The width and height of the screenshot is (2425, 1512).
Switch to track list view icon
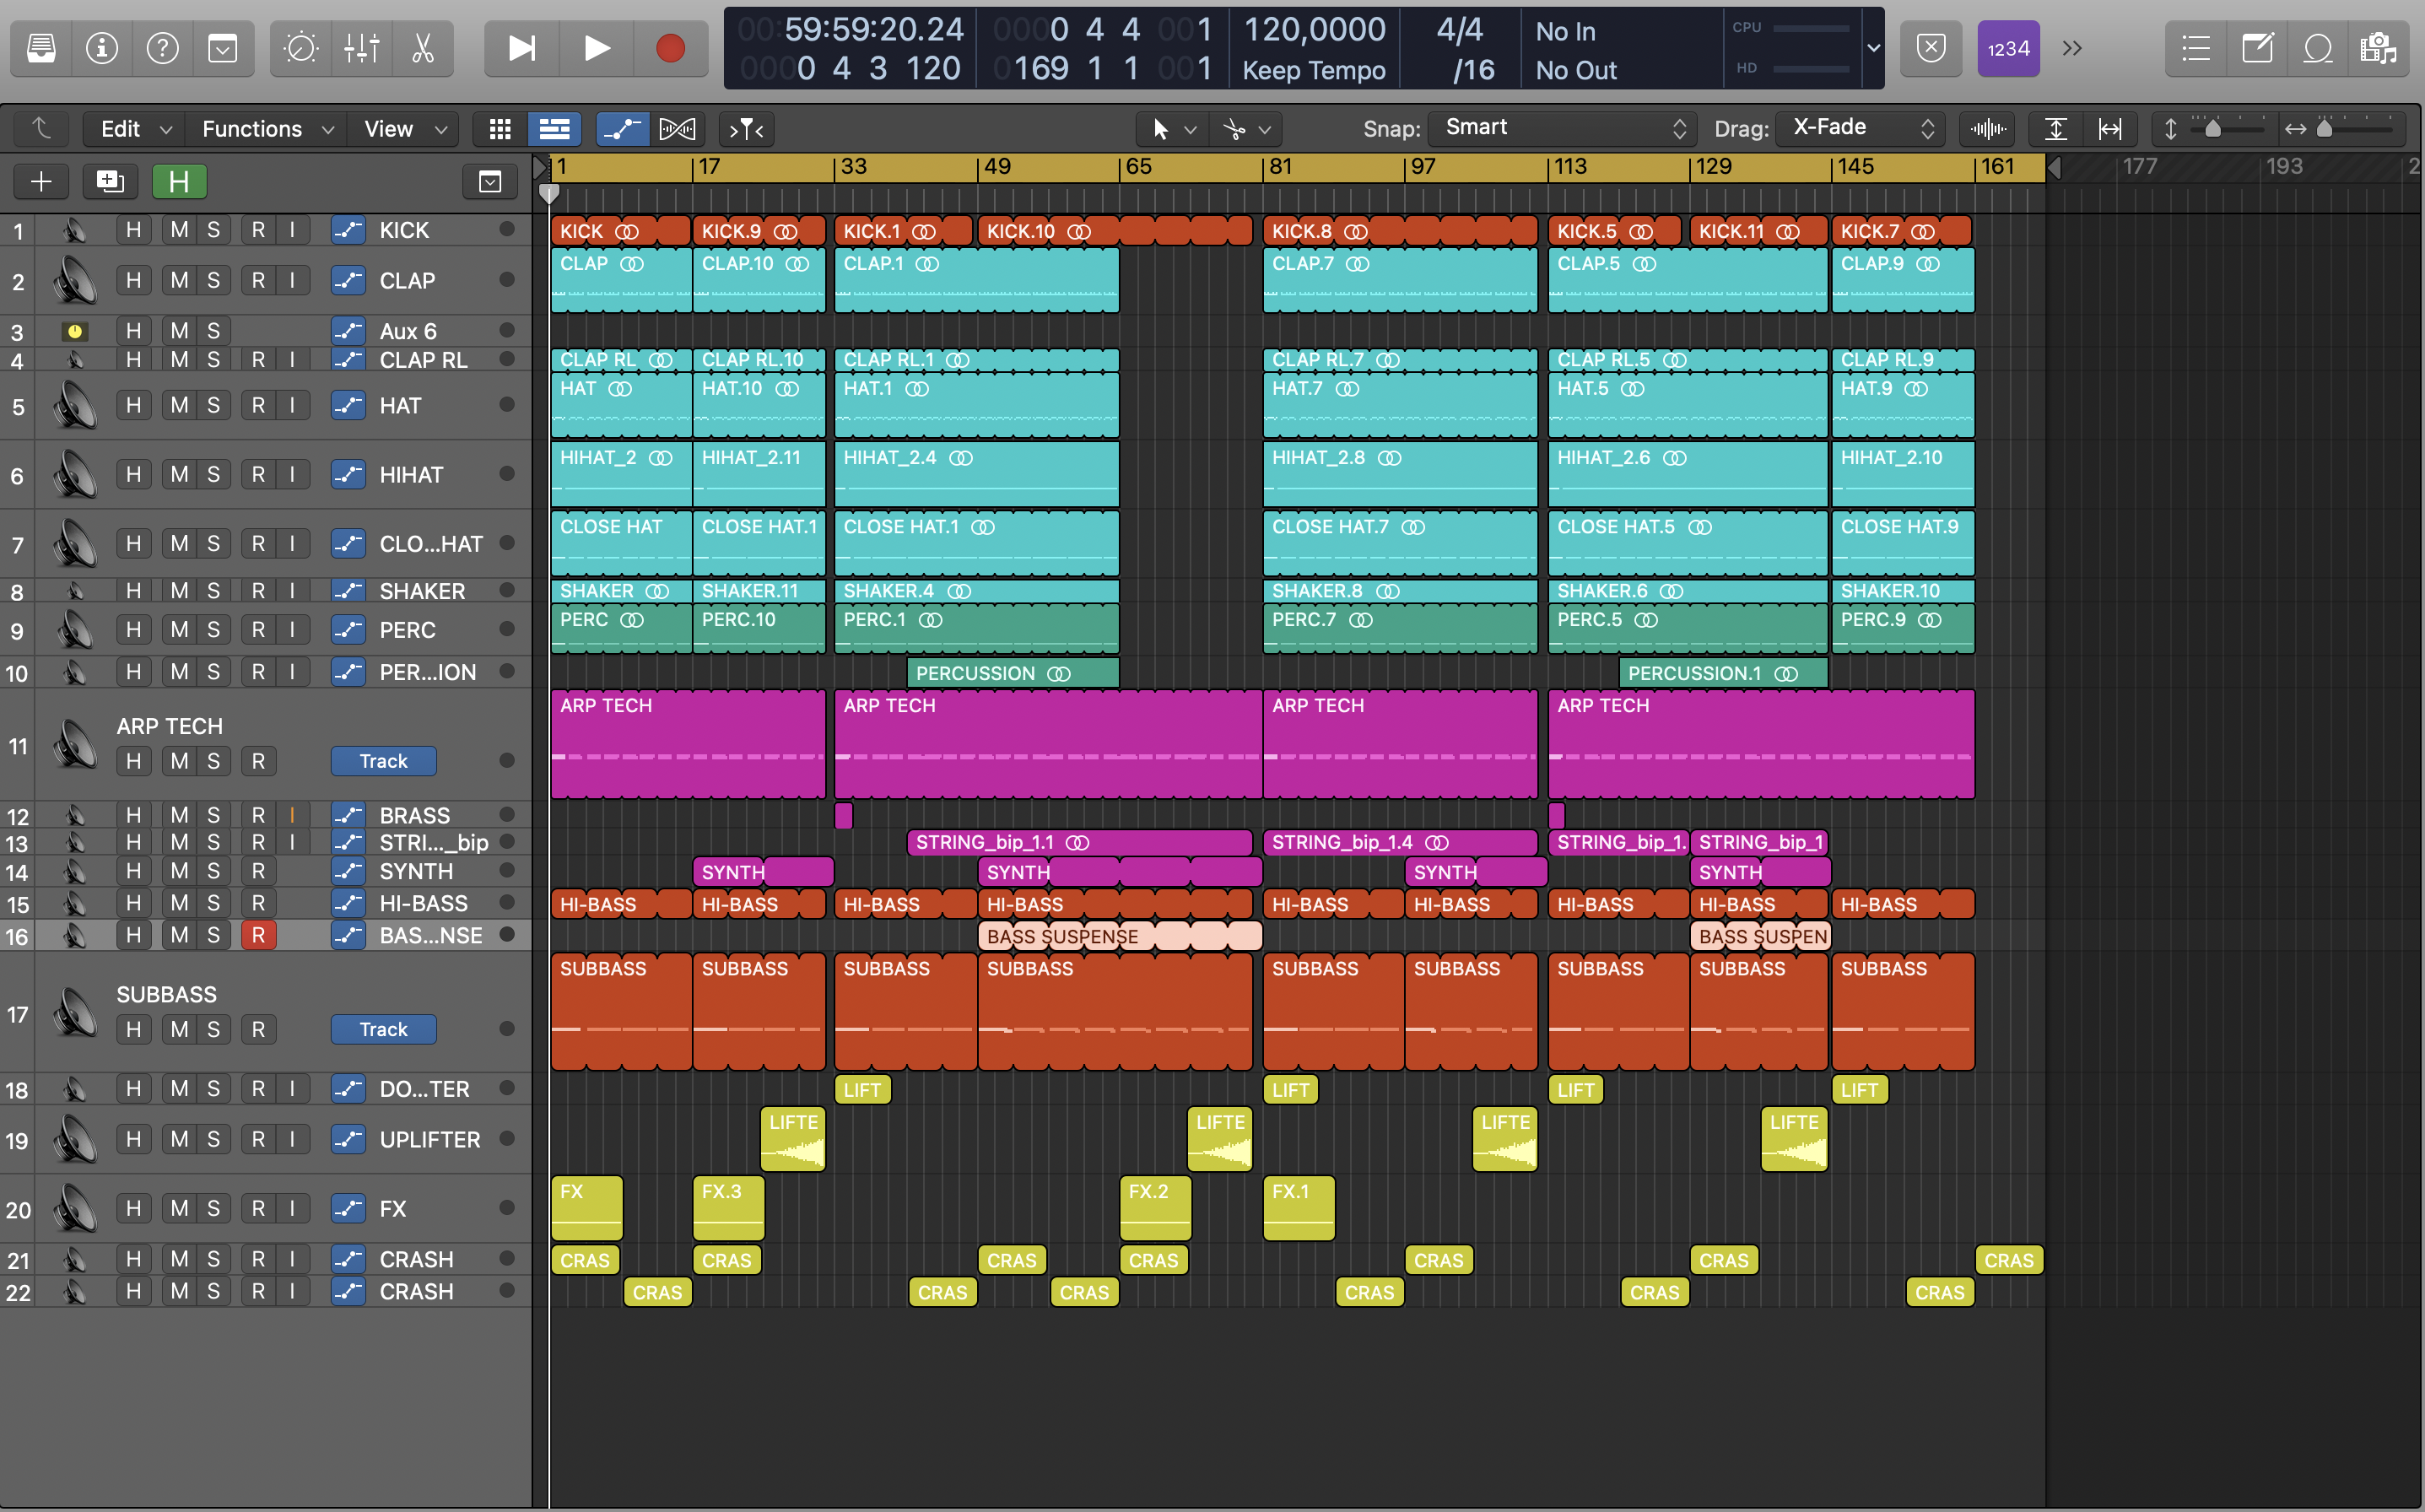click(554, 129)
